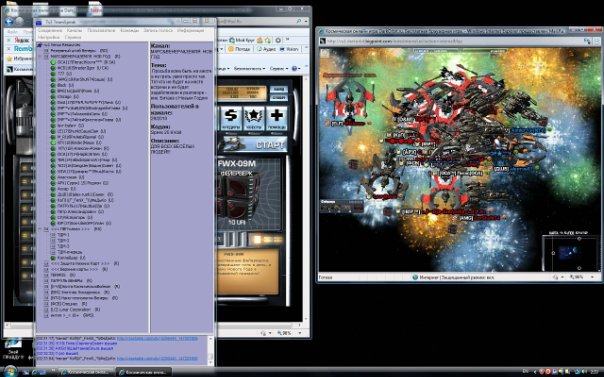Open the Безопасность dropdown menu
The height and width of the screenshot is (377, 604).
coord(249,69)
